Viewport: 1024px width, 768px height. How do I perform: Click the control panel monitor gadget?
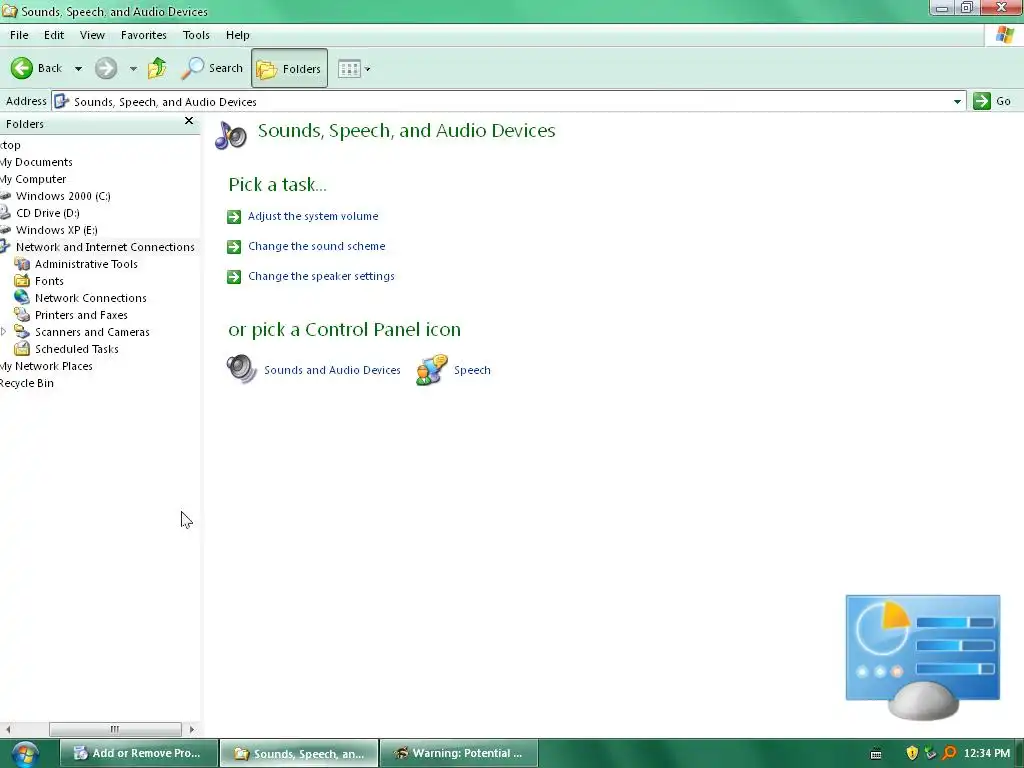tap(923, 657)
